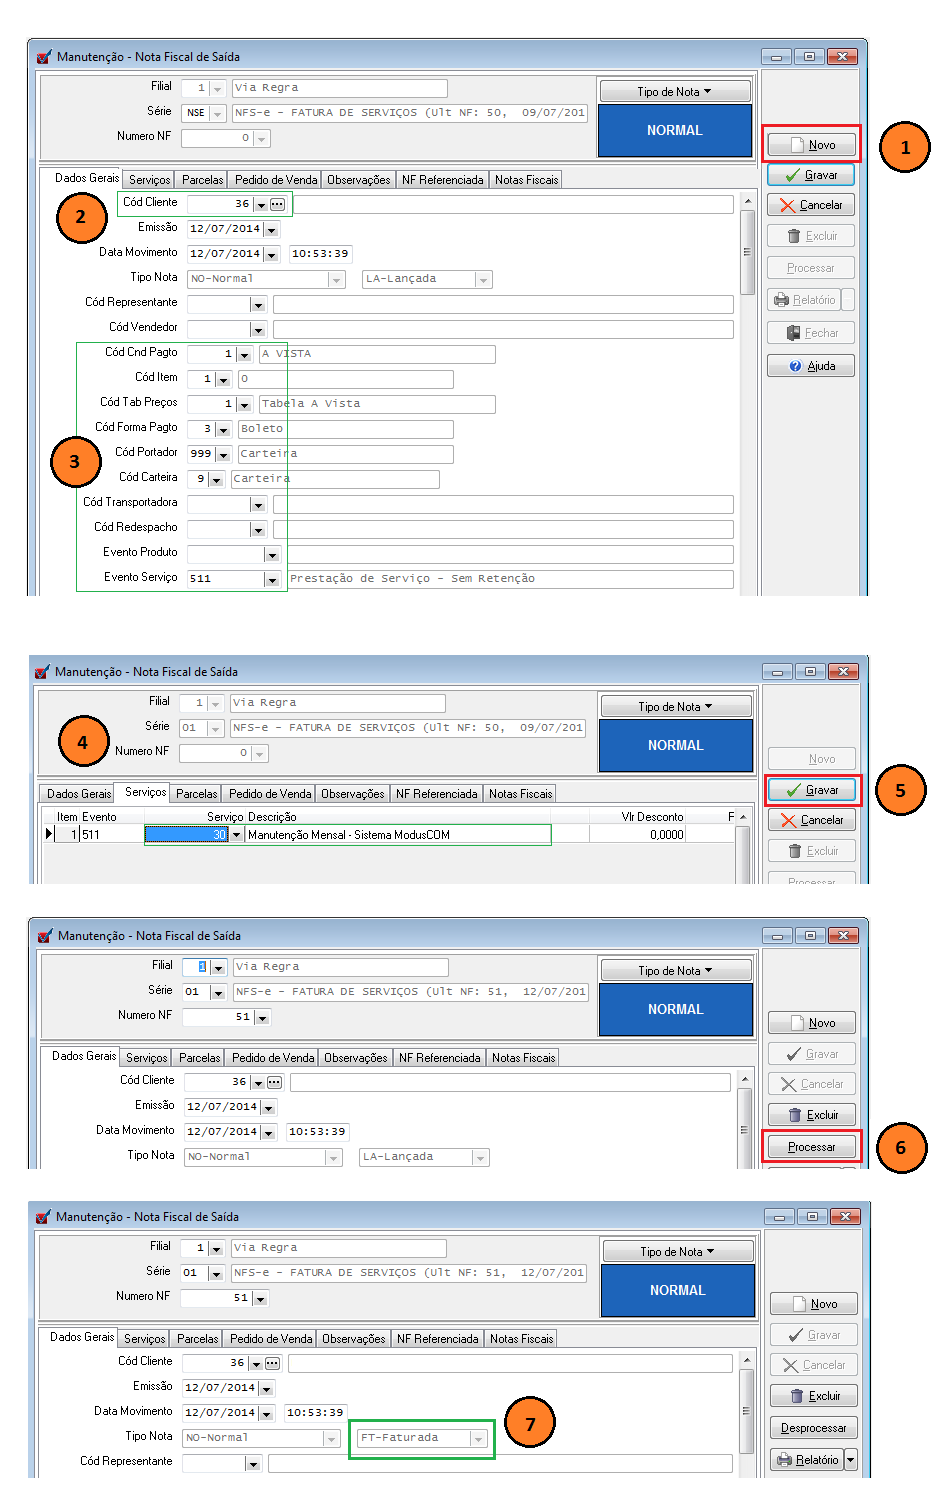
Task: Click the vertical scrollbar in the top window
Action: click(747, 252)
